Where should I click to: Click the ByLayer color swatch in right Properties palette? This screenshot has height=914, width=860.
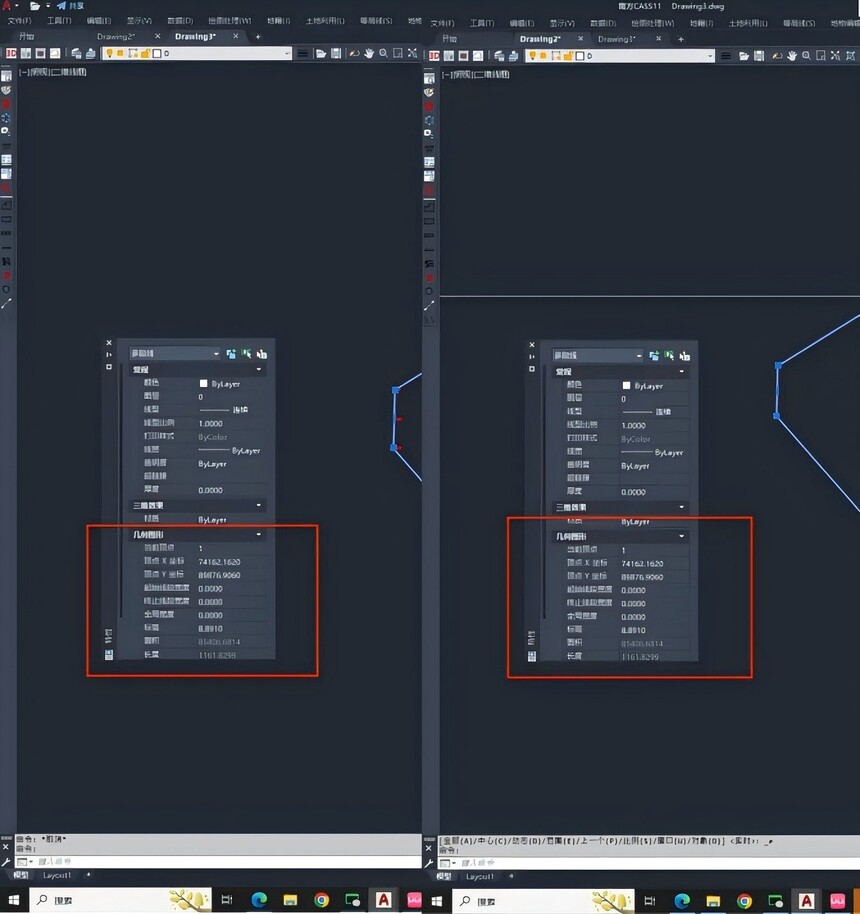pos(626,385)
